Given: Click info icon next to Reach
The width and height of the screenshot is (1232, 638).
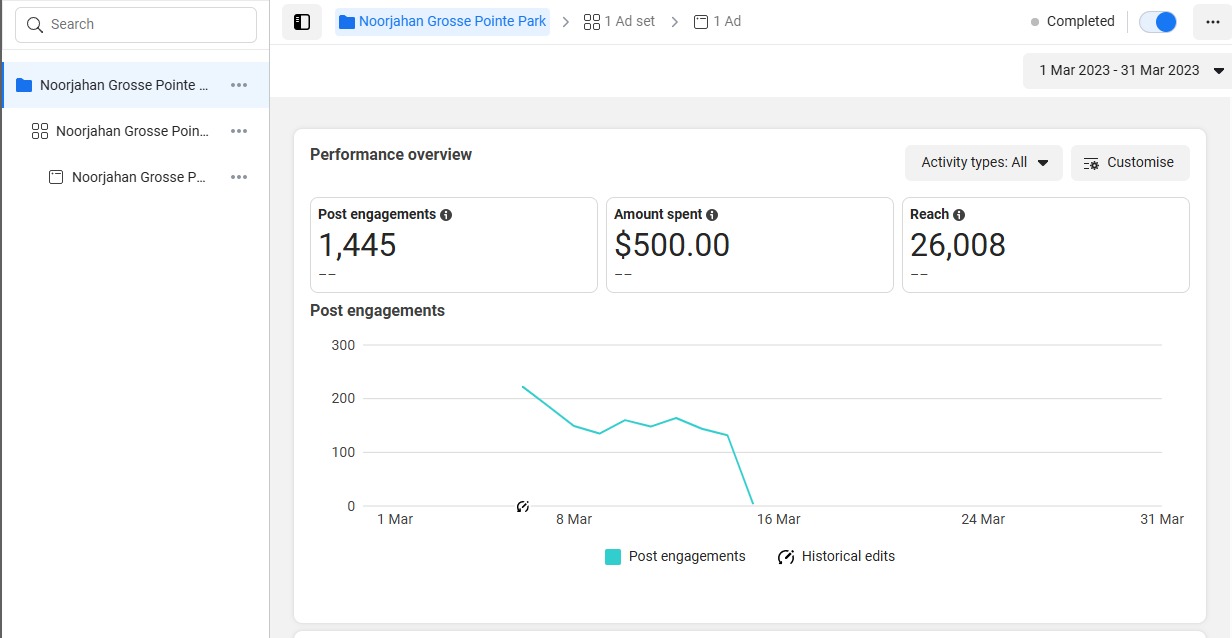Looking at the screenshot, I should point(959,215).
